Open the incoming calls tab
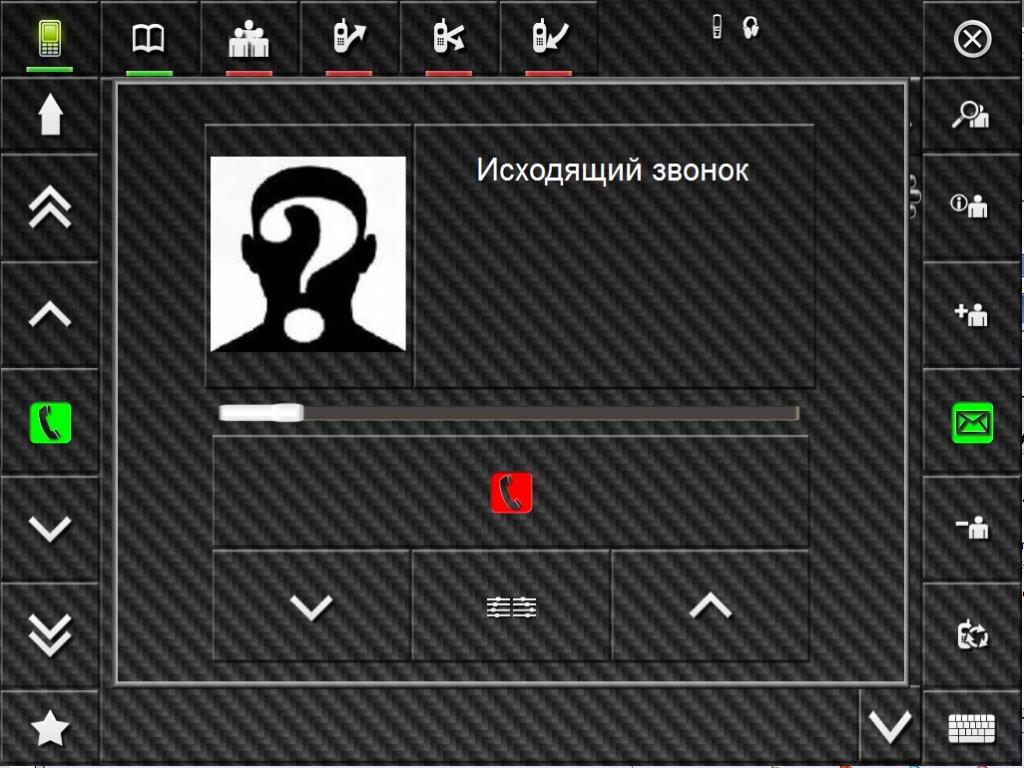 click(550, 37)
